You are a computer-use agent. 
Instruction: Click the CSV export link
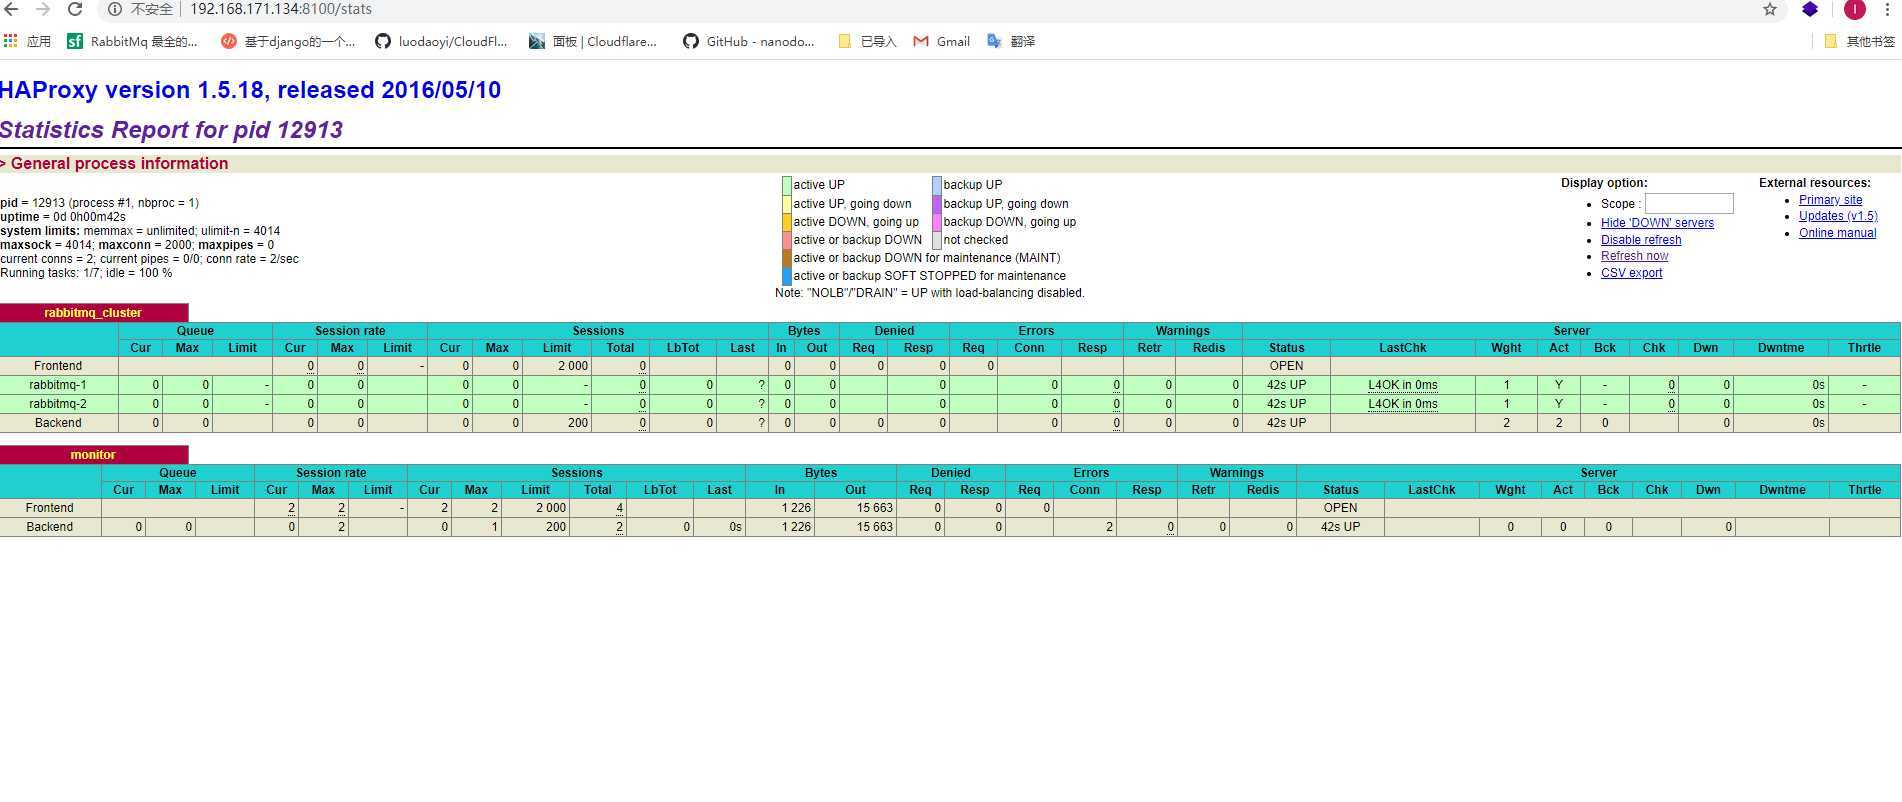pos(1631,273)
